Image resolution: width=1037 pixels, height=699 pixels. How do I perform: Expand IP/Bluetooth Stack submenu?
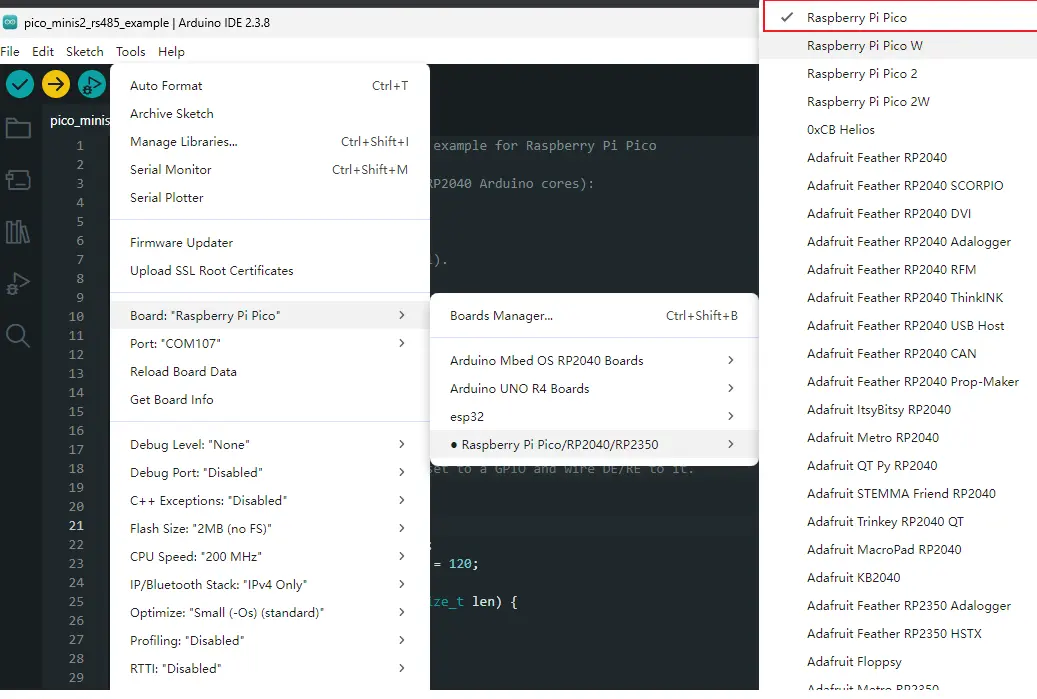pos(270,585)
